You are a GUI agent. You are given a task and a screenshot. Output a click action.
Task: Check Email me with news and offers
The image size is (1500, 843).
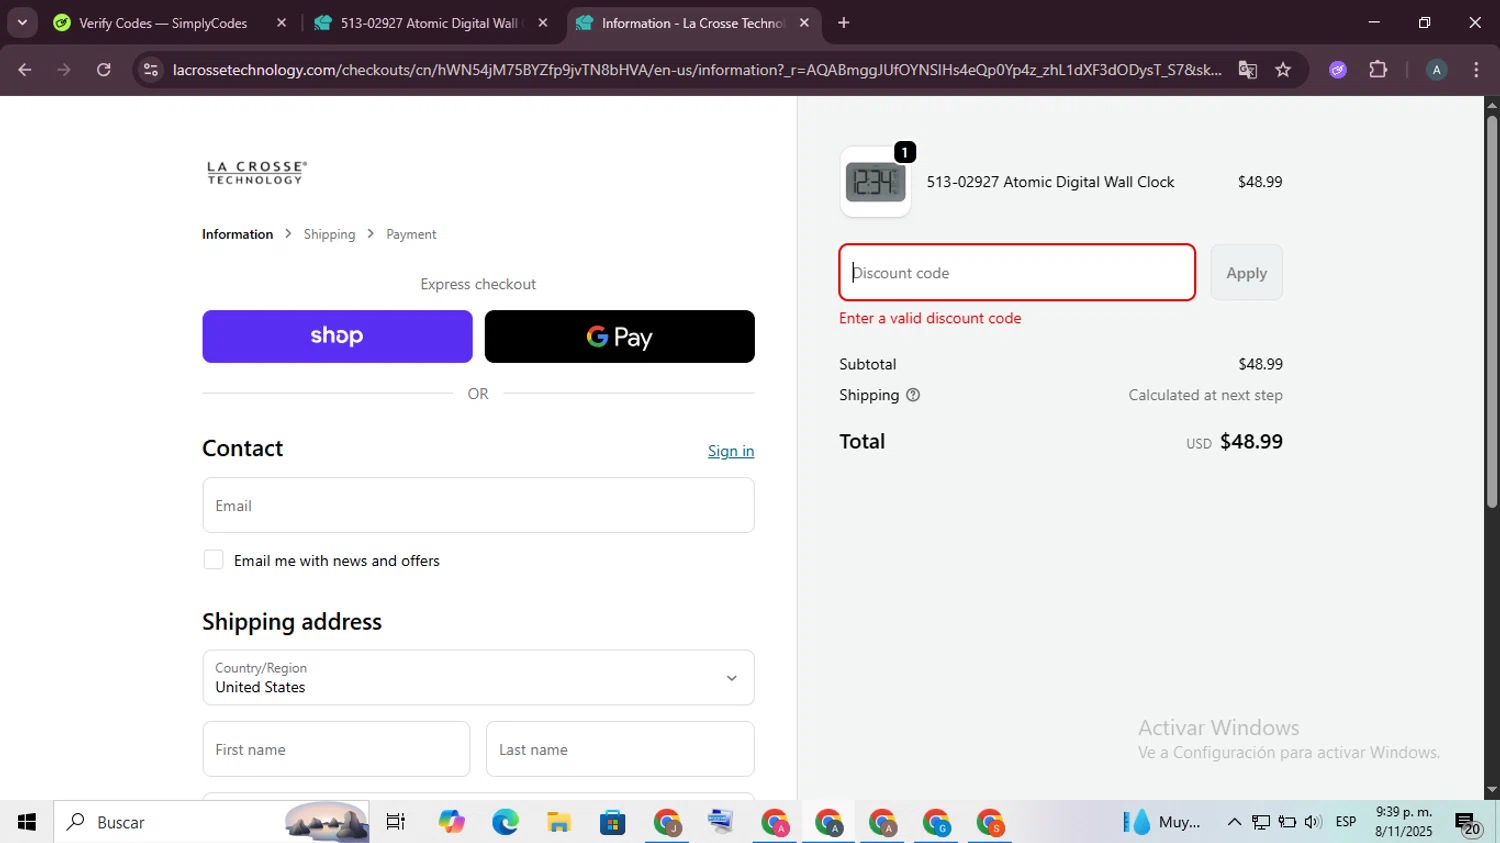(213, 560)
